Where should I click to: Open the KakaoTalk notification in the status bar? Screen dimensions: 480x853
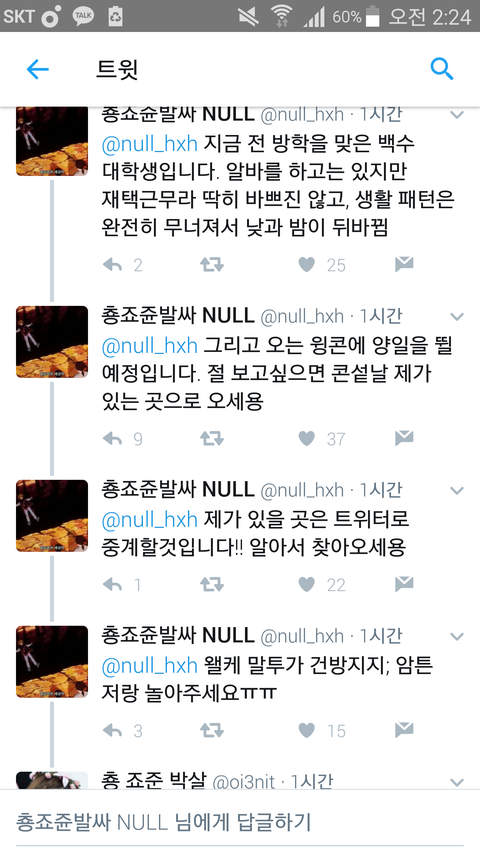pyautogui.click(x=83, y=16)
